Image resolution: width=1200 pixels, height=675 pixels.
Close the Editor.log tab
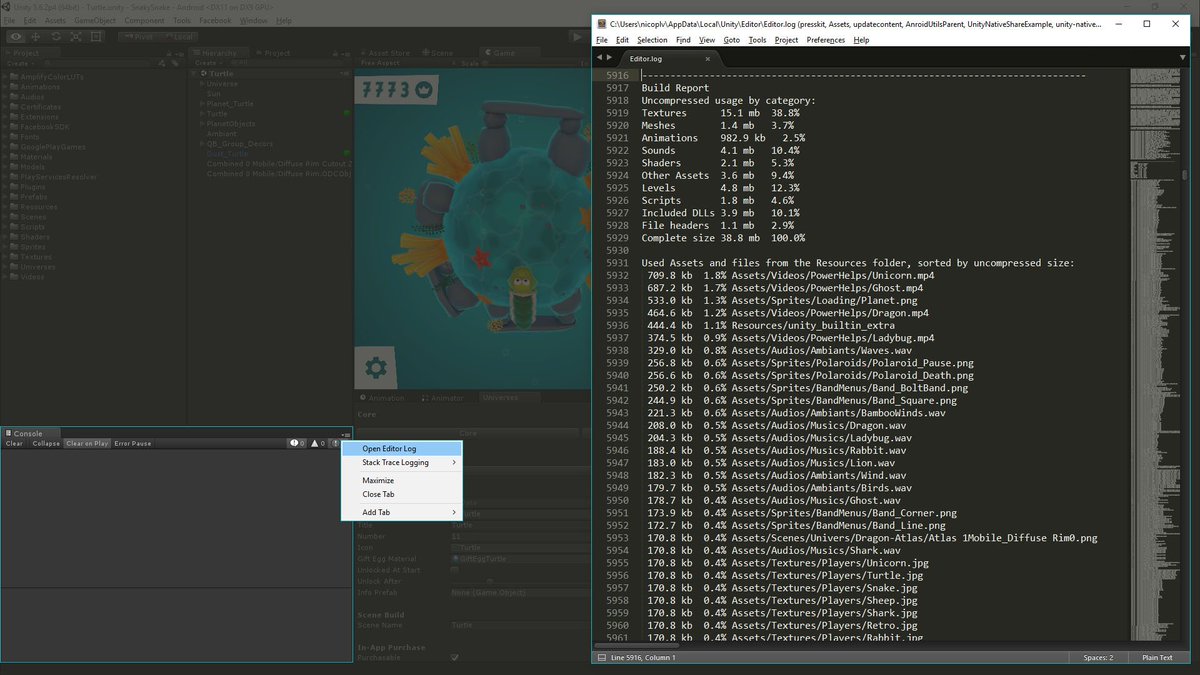pyautogui.click(x=707, y=58)
